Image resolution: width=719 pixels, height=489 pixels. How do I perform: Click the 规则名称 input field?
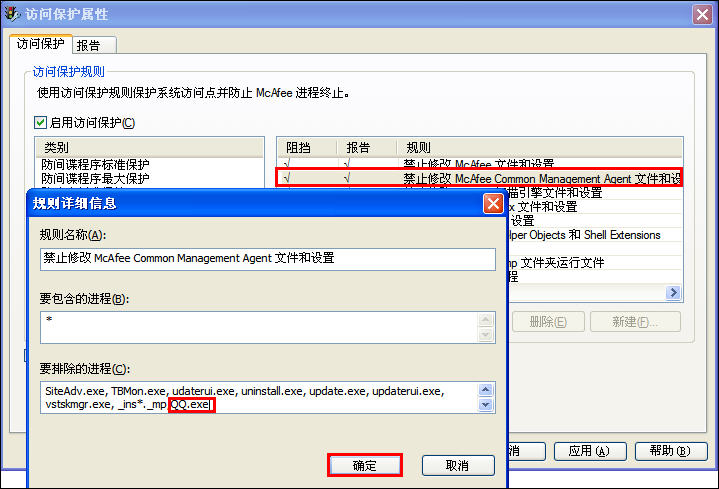click(x=268, y=259)
